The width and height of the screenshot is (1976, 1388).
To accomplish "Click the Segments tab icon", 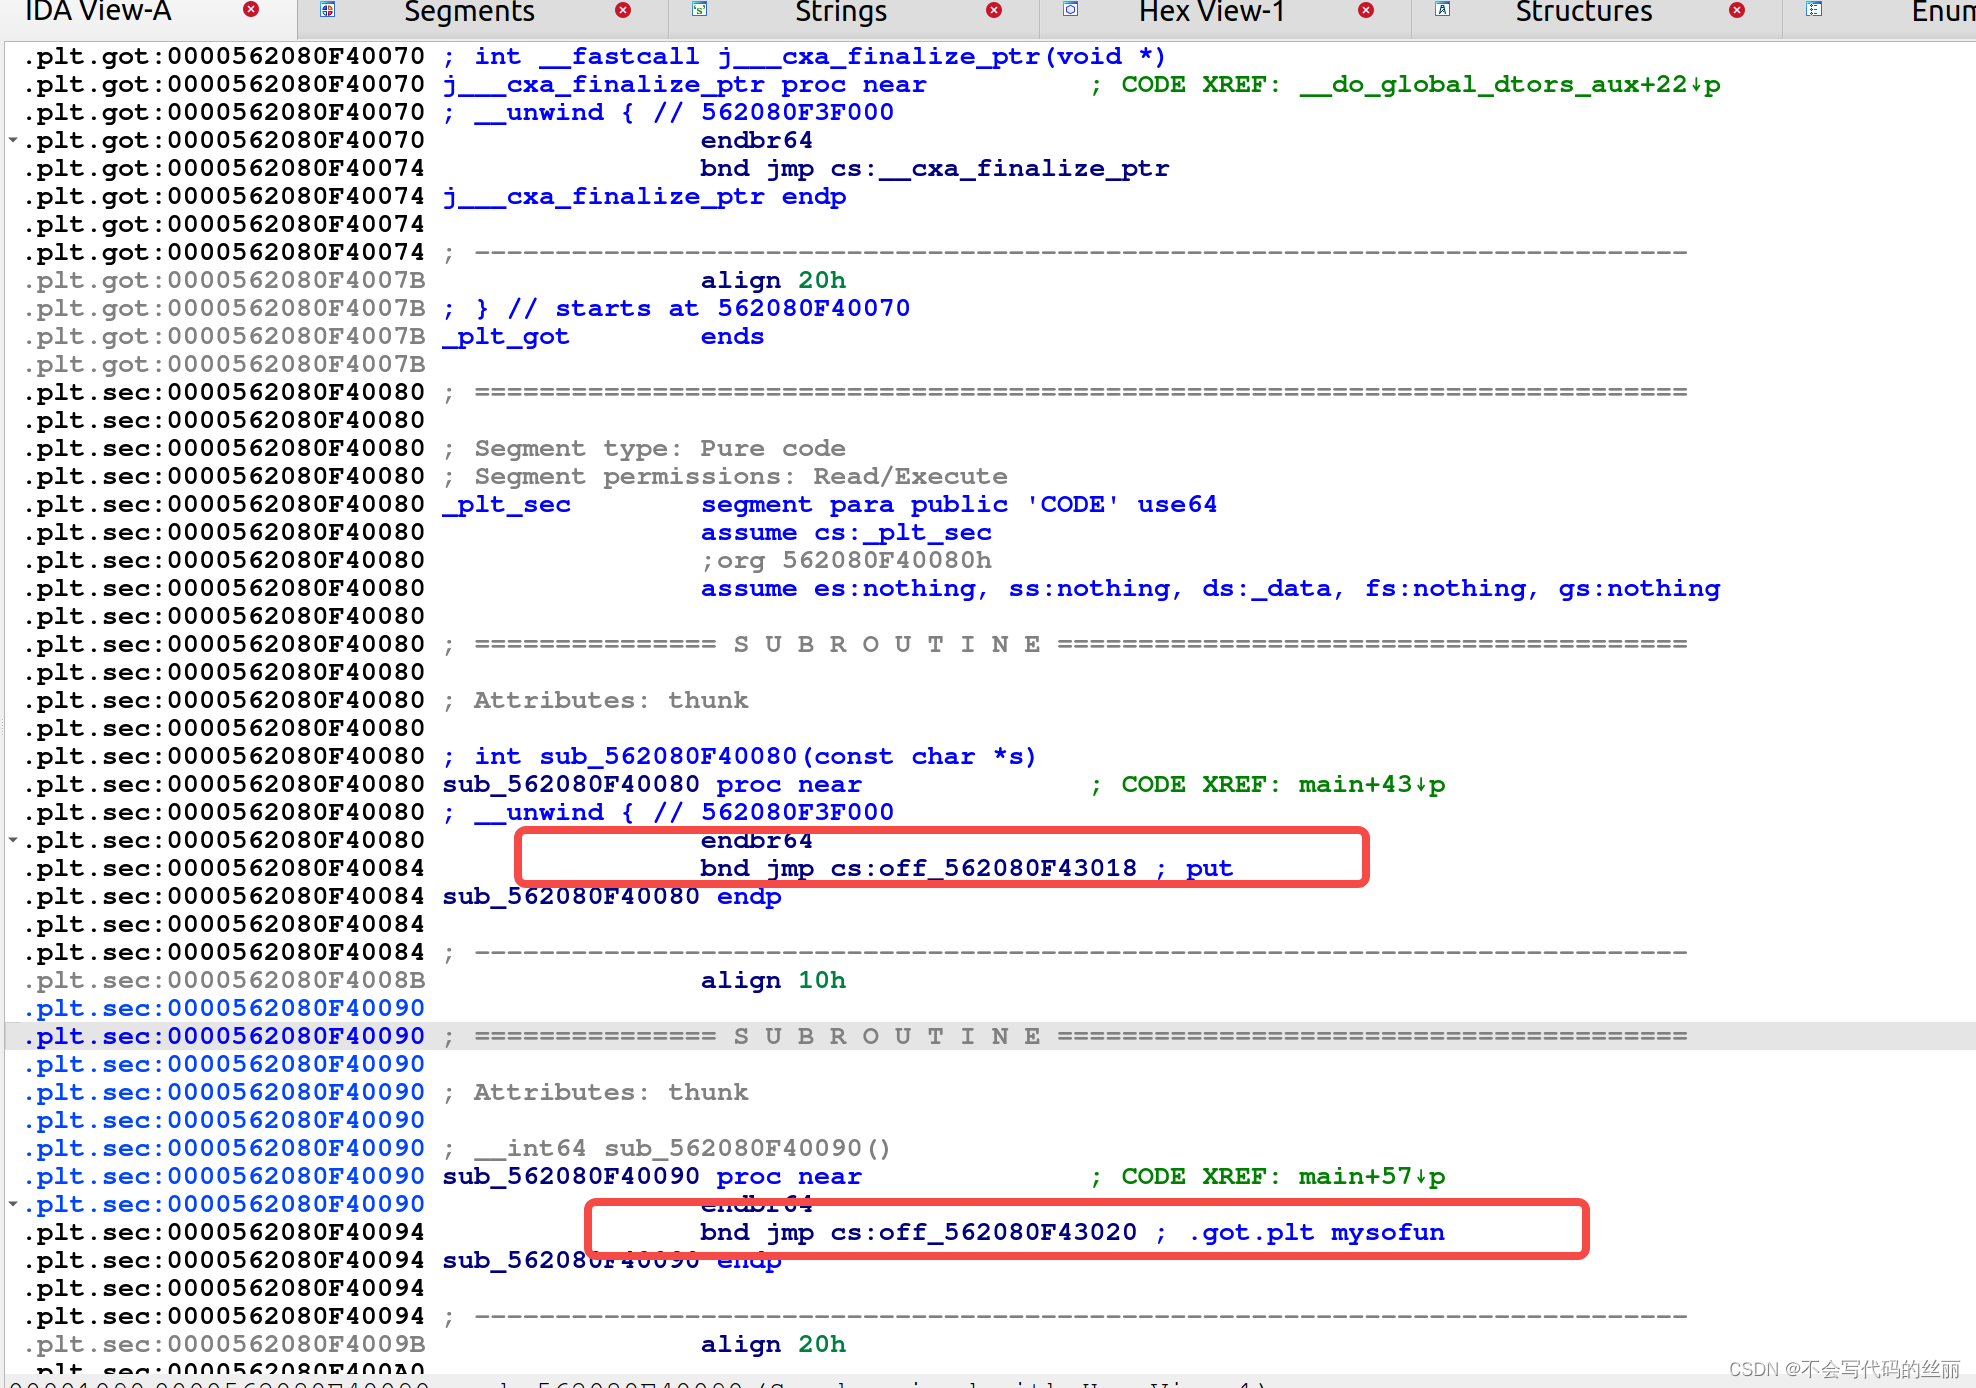I will coord(325,10).
